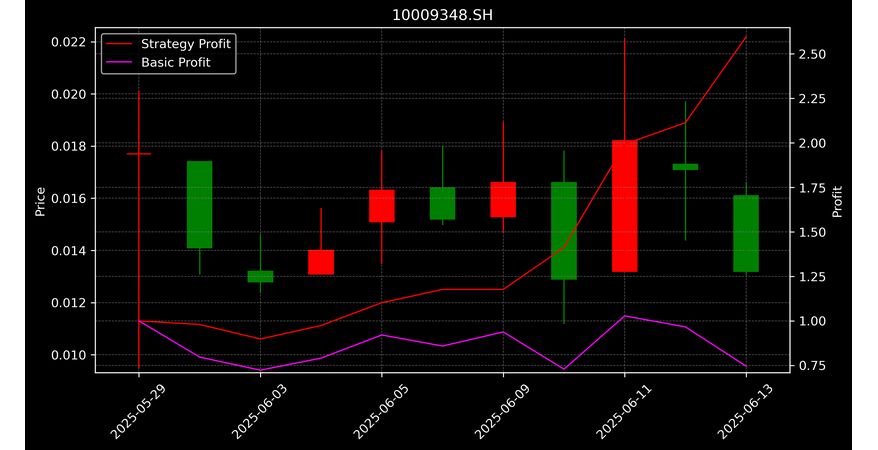The width and height of the screenshot is (878, 450).
Task: Click the 0.010 price tick label
Action: (69, 355)
